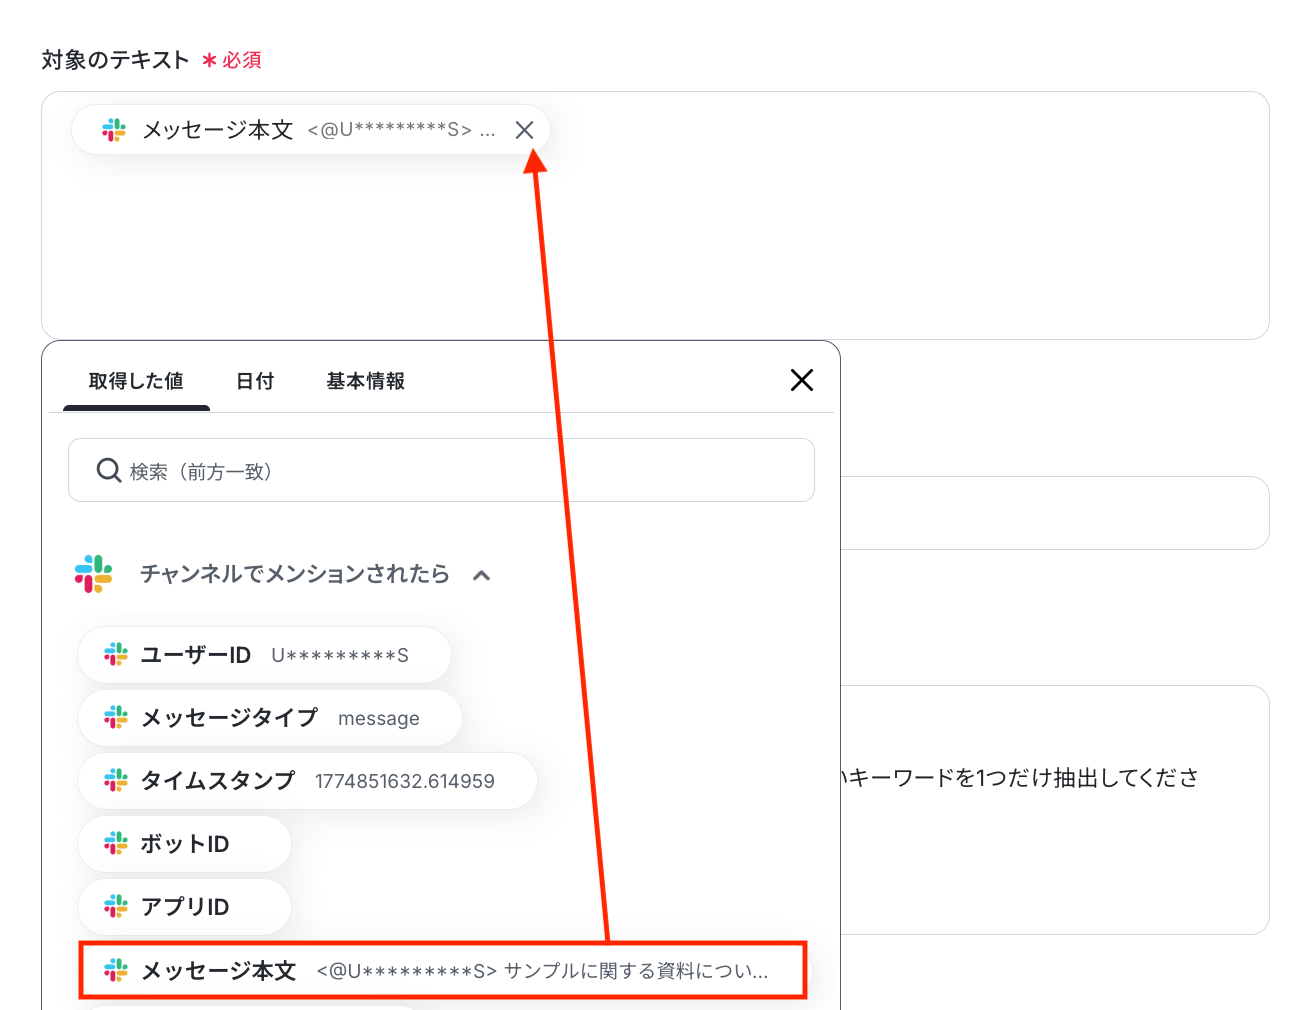Click inside the 対象のテキスト text area

(655, 215)
